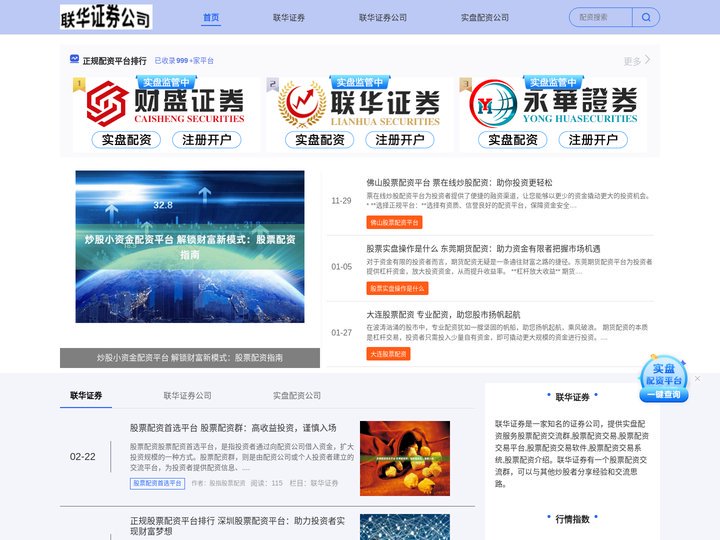Click the 行情指数 sidebar heading
This screenshot has width=720, height=540.
coord(572,519)
